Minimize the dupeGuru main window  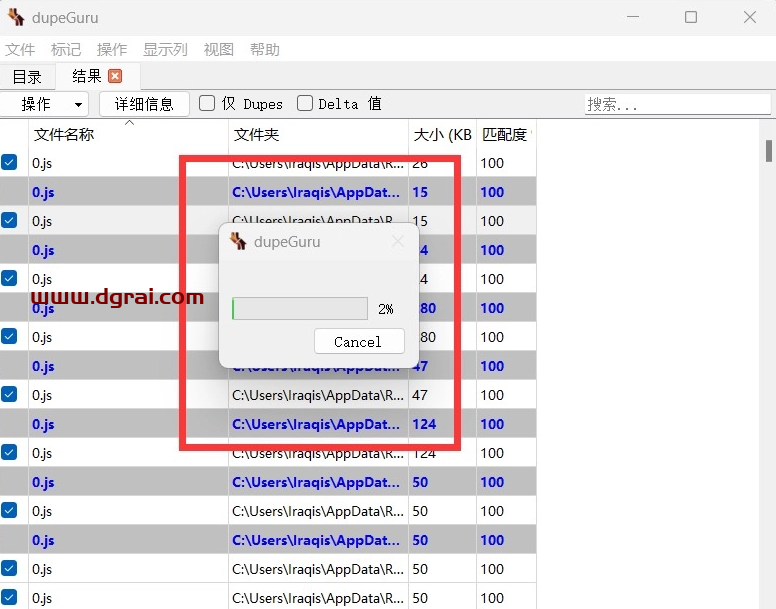[x=633, y=17]
